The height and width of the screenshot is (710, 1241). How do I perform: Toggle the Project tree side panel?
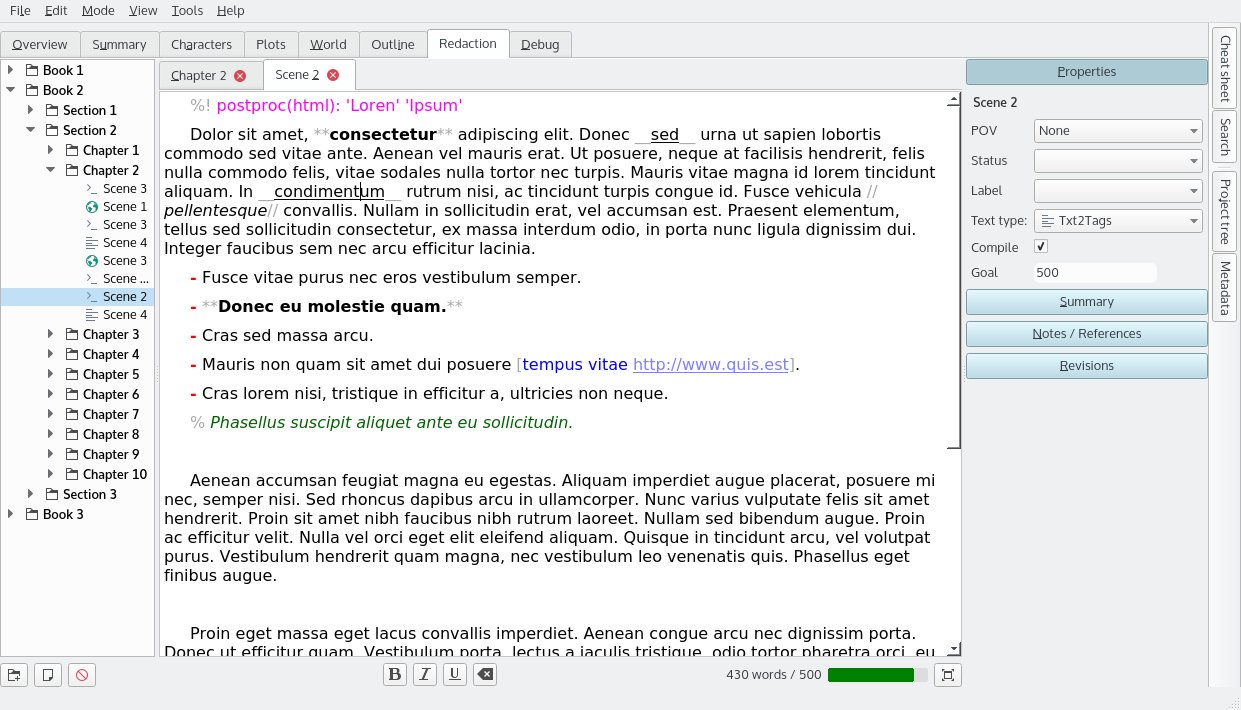(1224, 209)
